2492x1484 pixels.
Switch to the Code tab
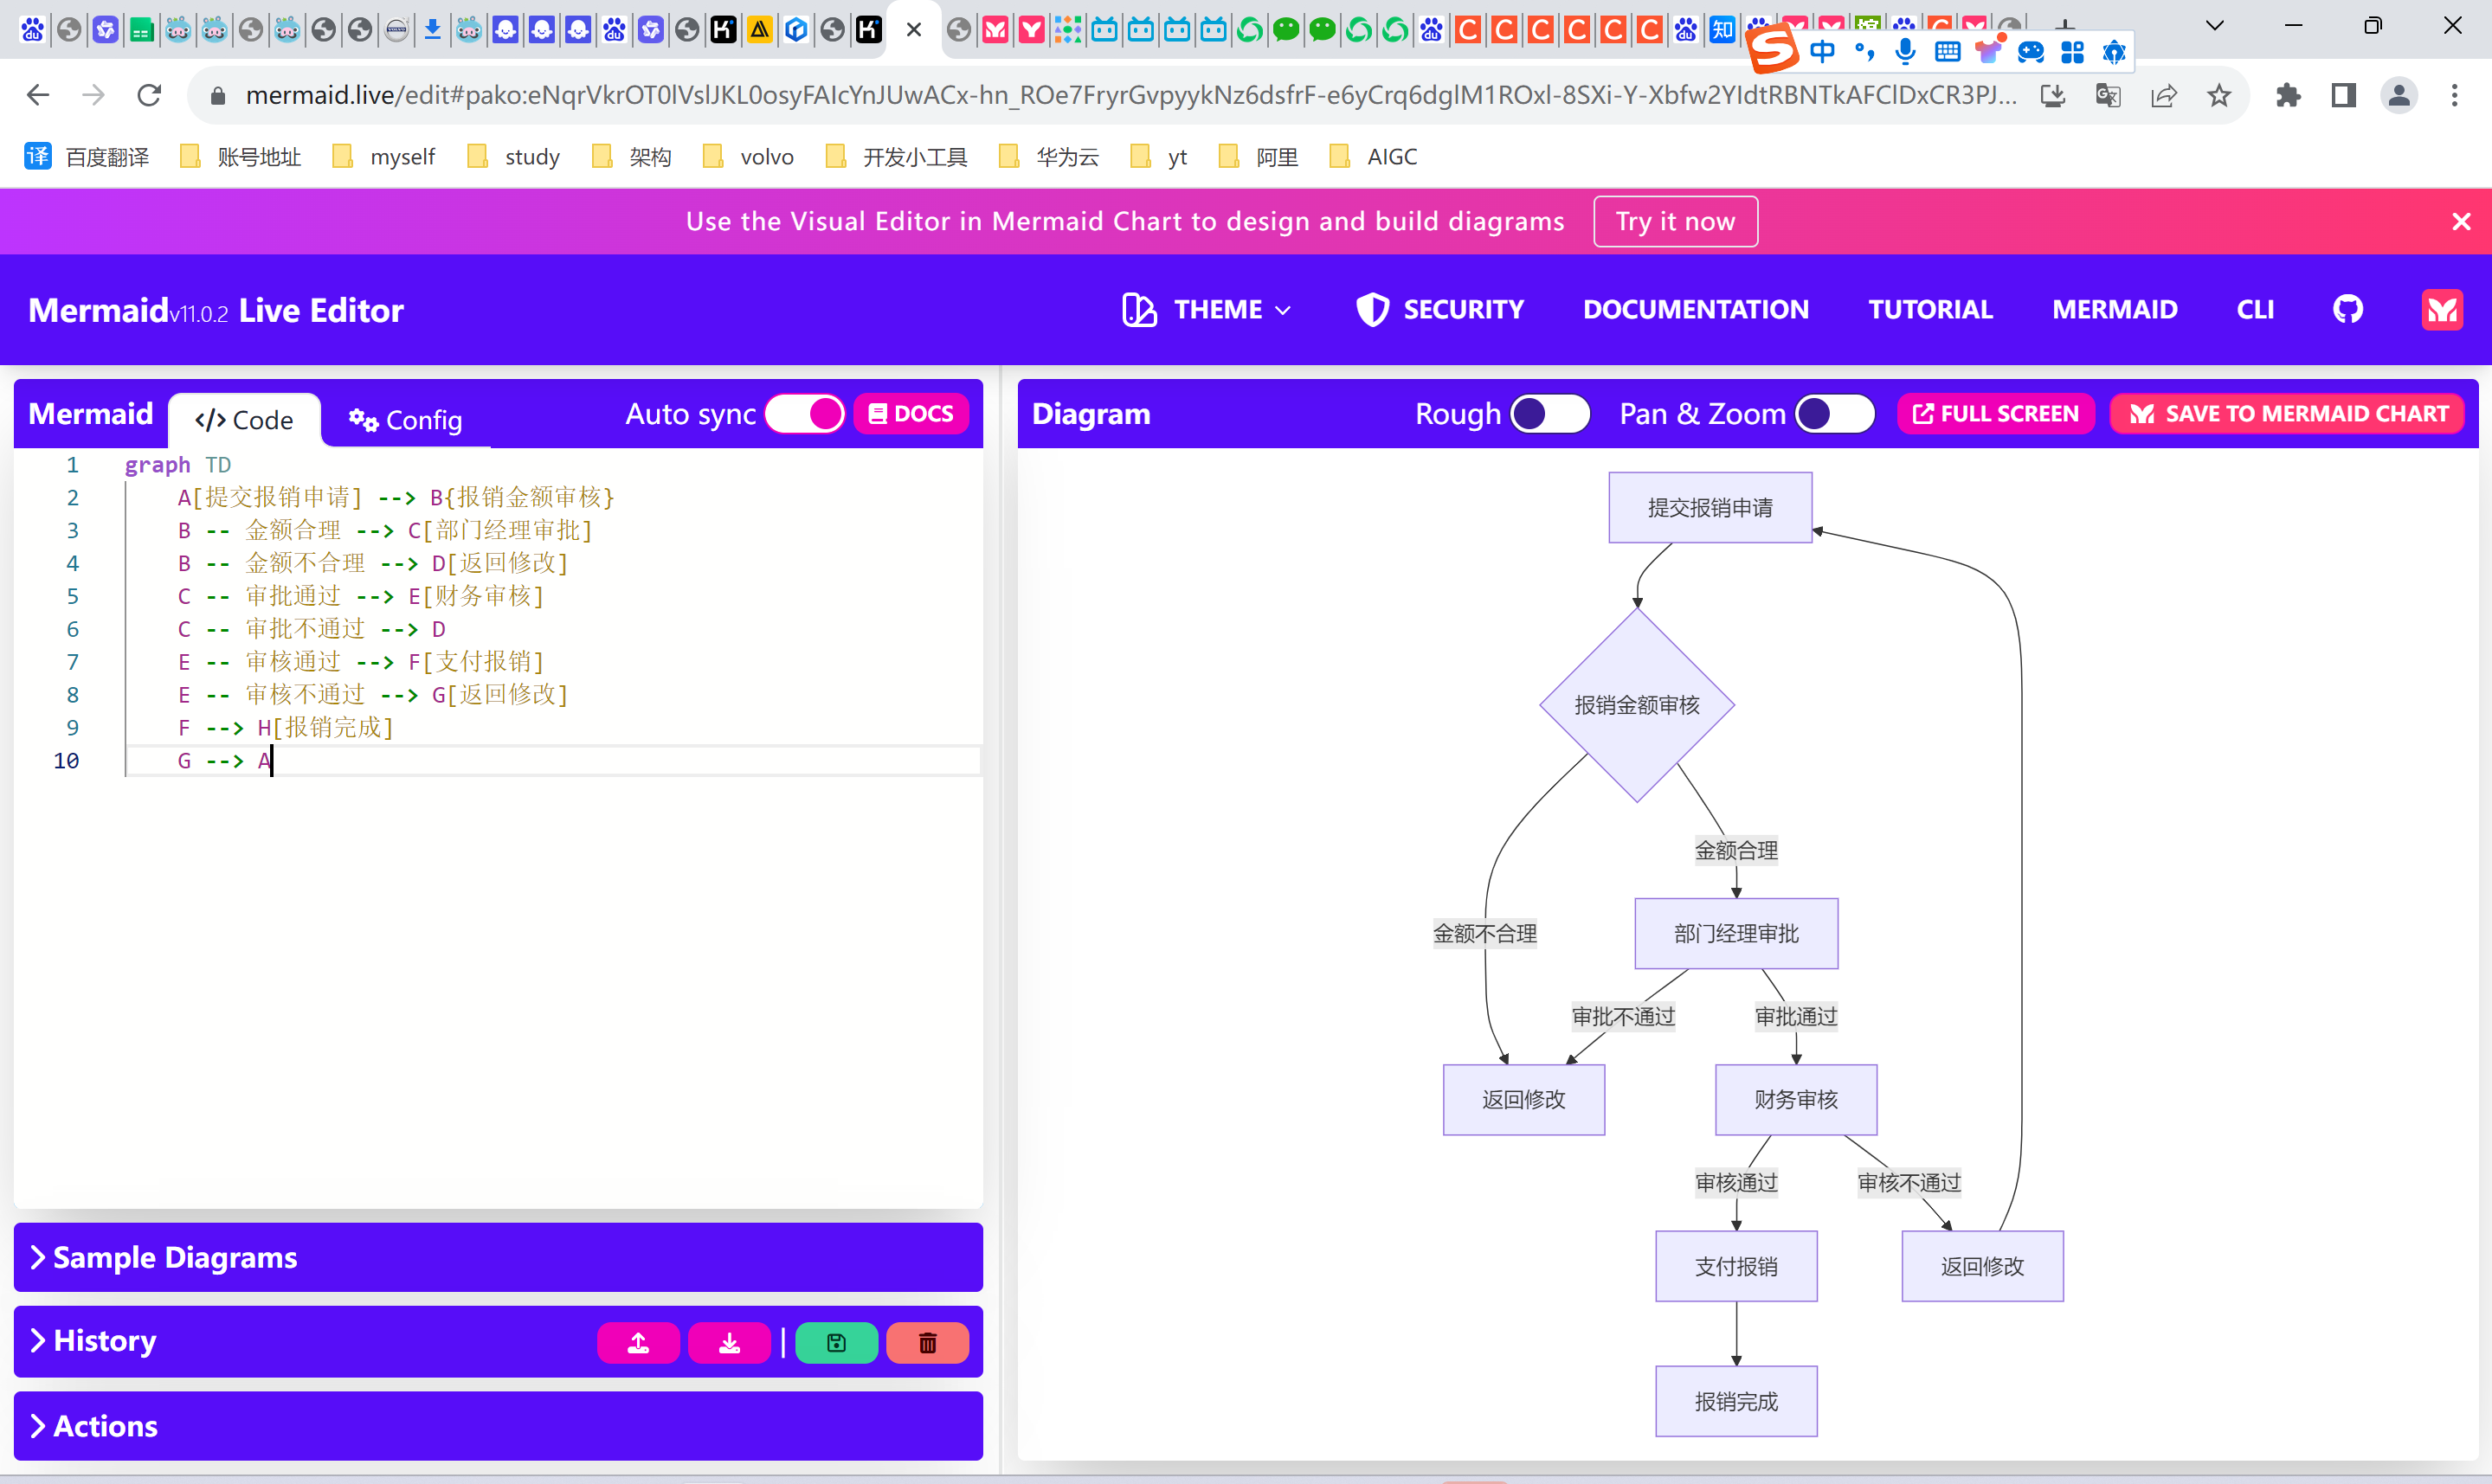coord(244,420)
